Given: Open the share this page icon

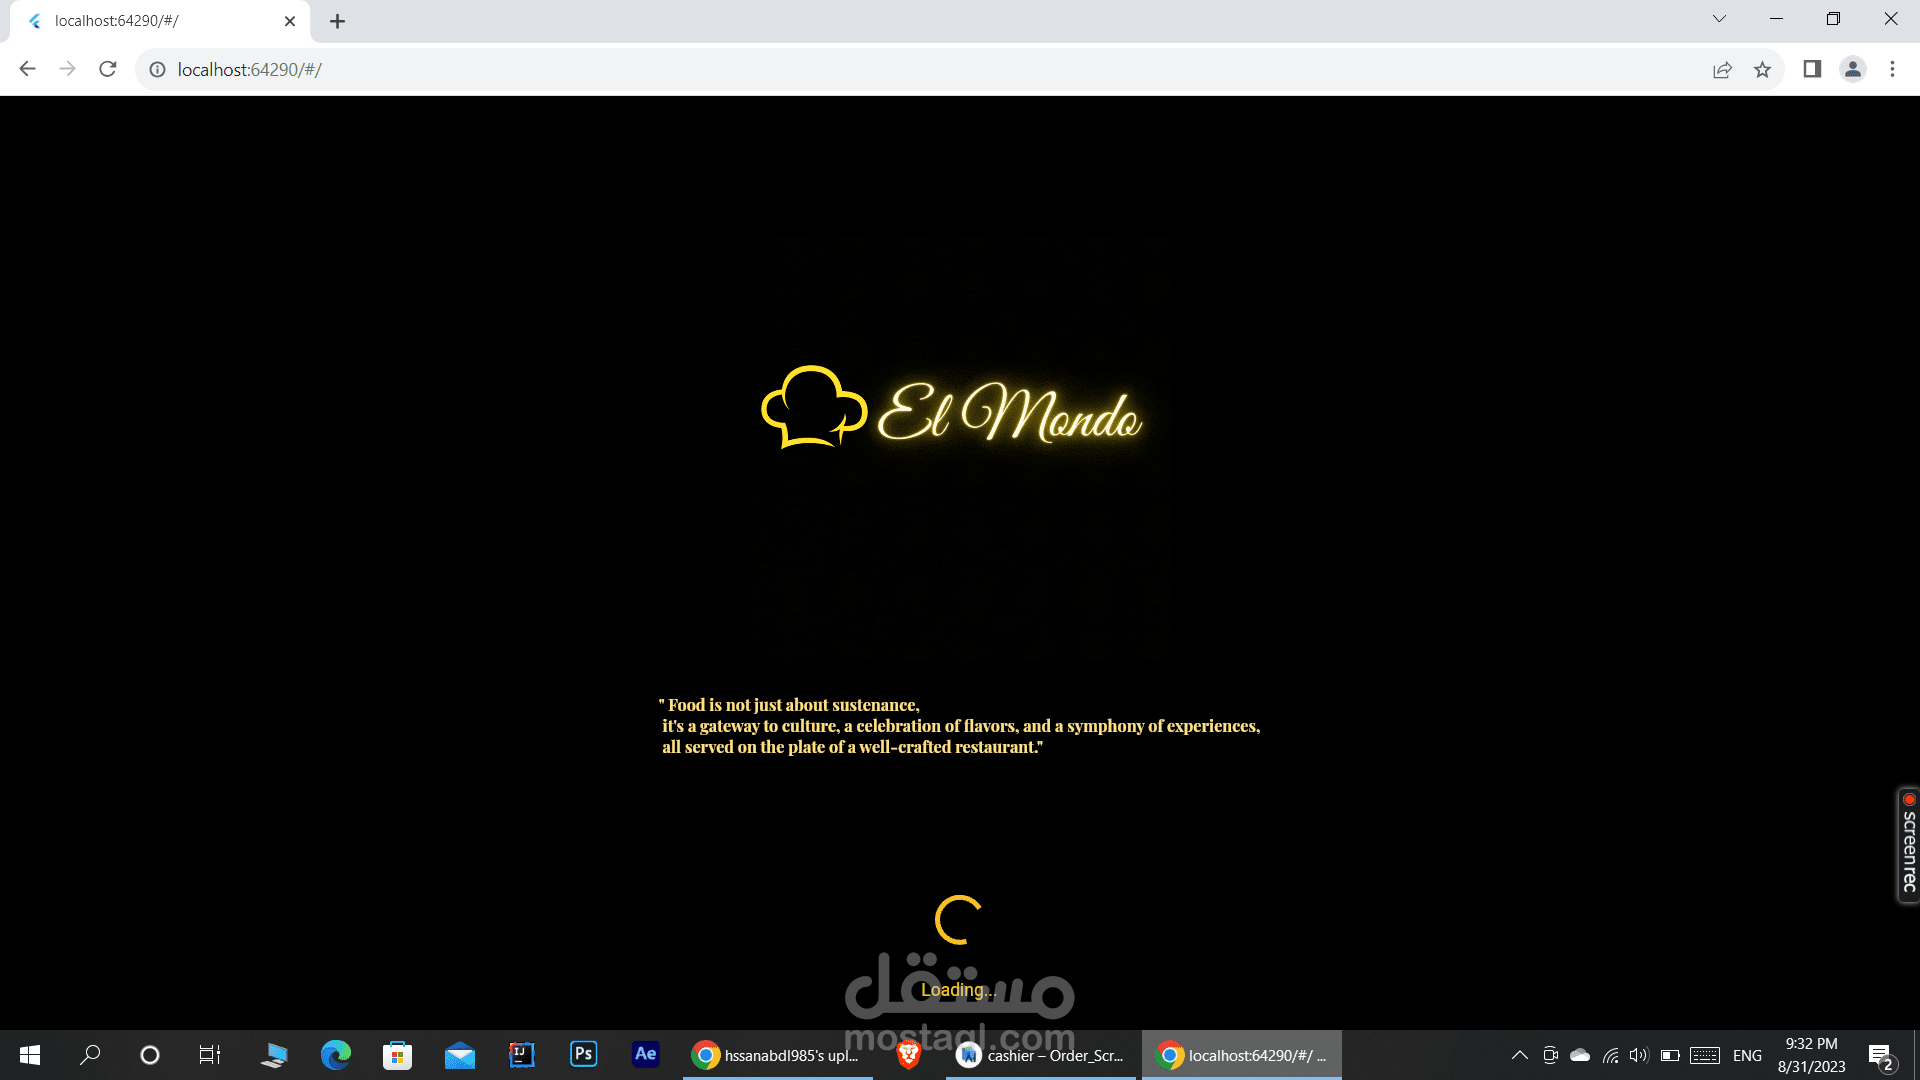Looking at the screenshot, I should (1722, 69).
